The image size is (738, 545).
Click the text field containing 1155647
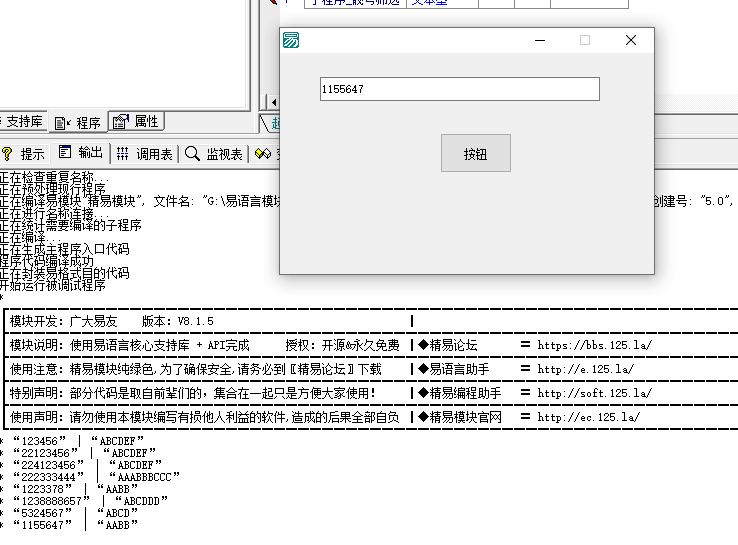tap(459, 89)
